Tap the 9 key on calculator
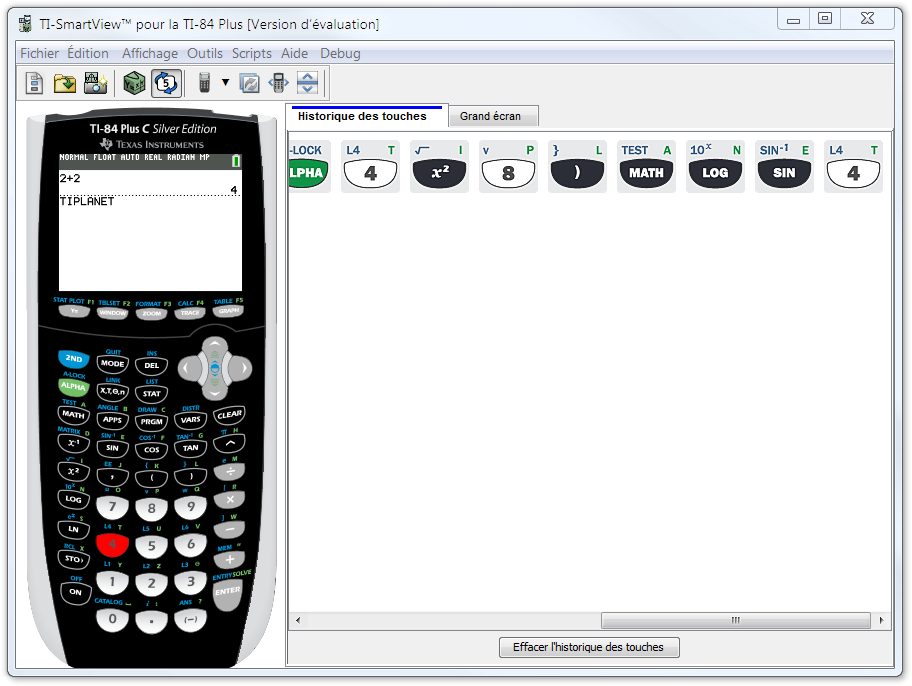Screen dimensions: 912x686 (x=191, y=507)
